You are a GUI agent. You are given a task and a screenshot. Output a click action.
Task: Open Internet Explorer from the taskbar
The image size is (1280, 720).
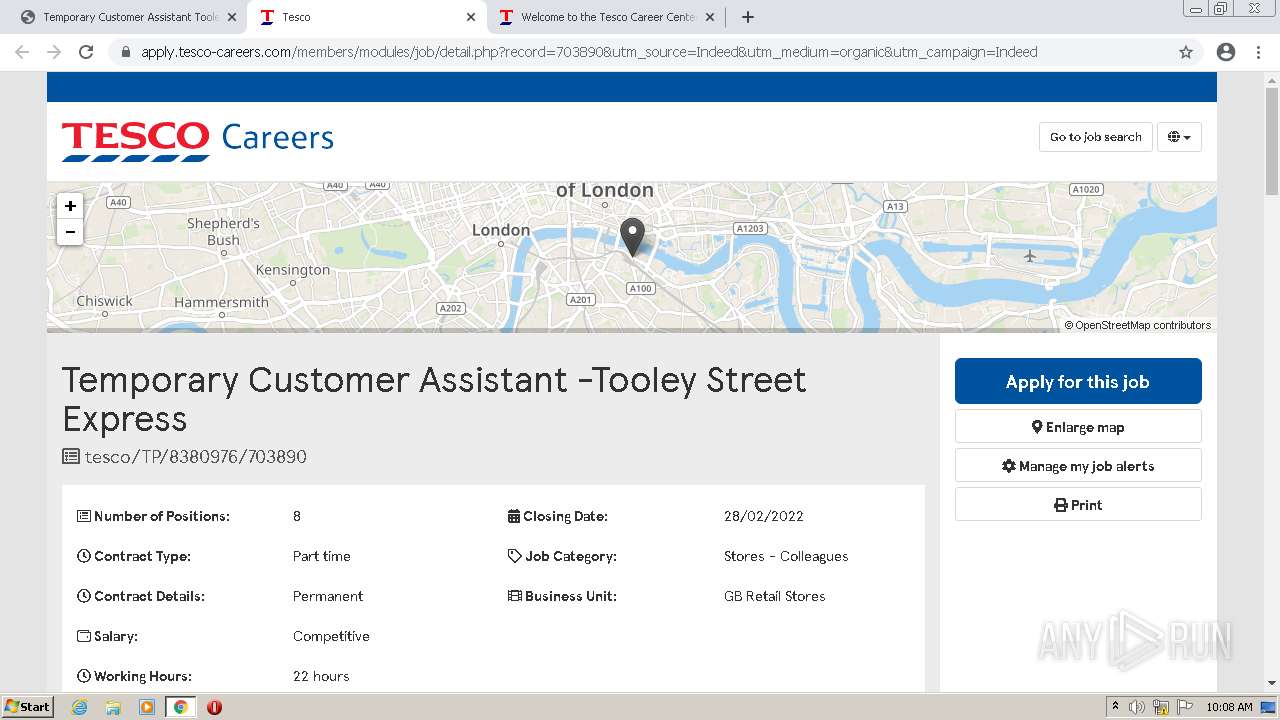(x=79, y=707)
